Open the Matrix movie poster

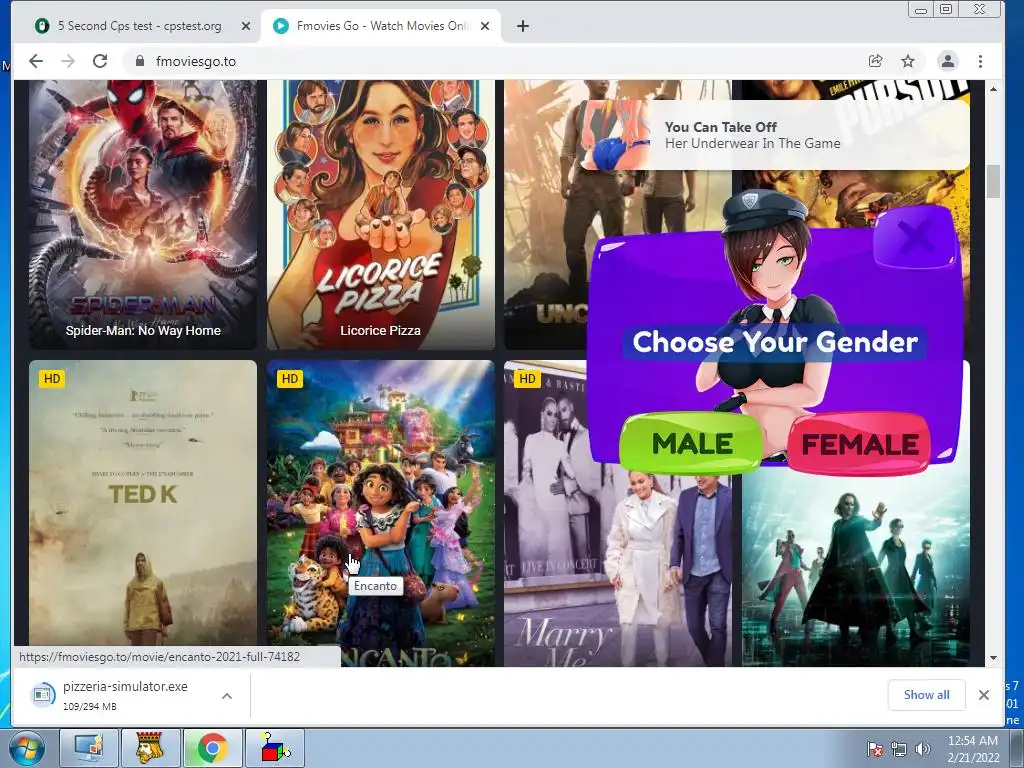[x=856, y=568]
